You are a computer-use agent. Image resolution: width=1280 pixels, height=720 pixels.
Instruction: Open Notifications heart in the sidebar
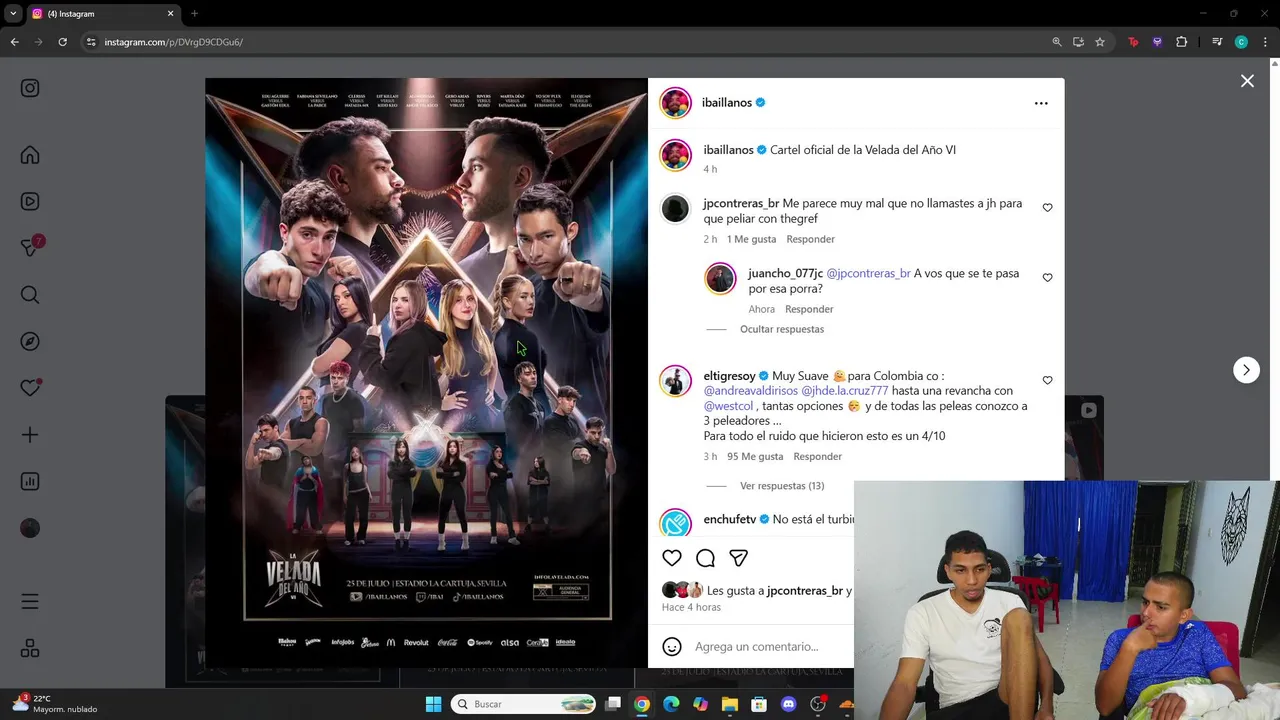[30, 388]
